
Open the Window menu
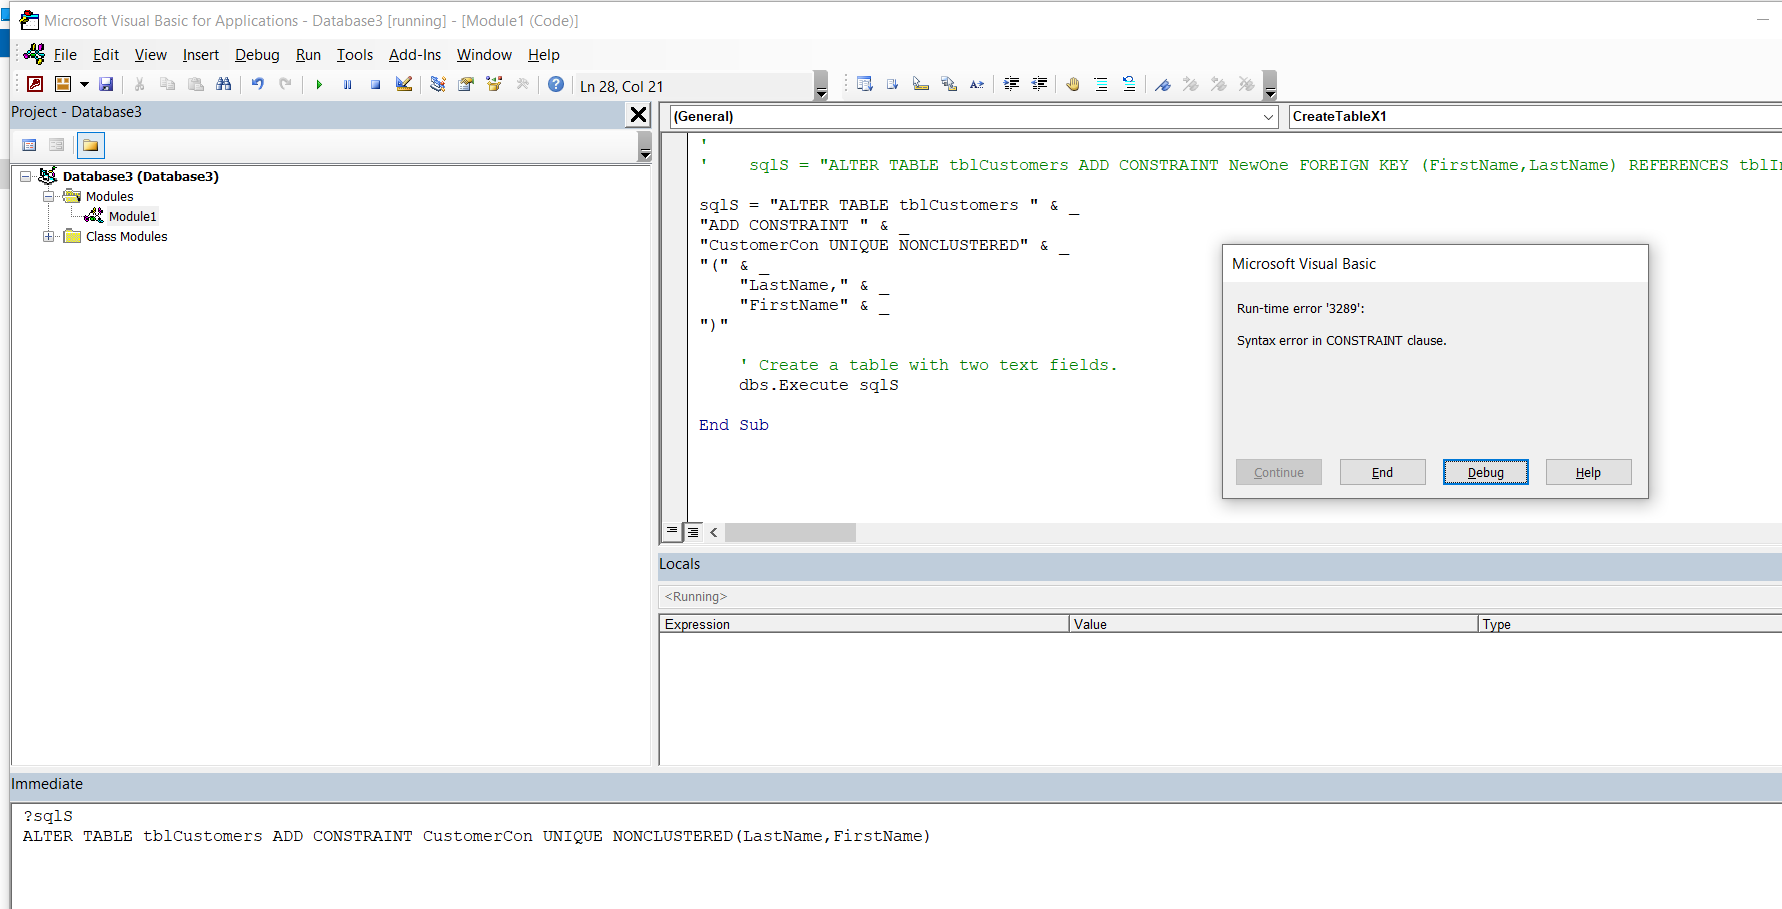pyautogui.click(x=484, y=55)
